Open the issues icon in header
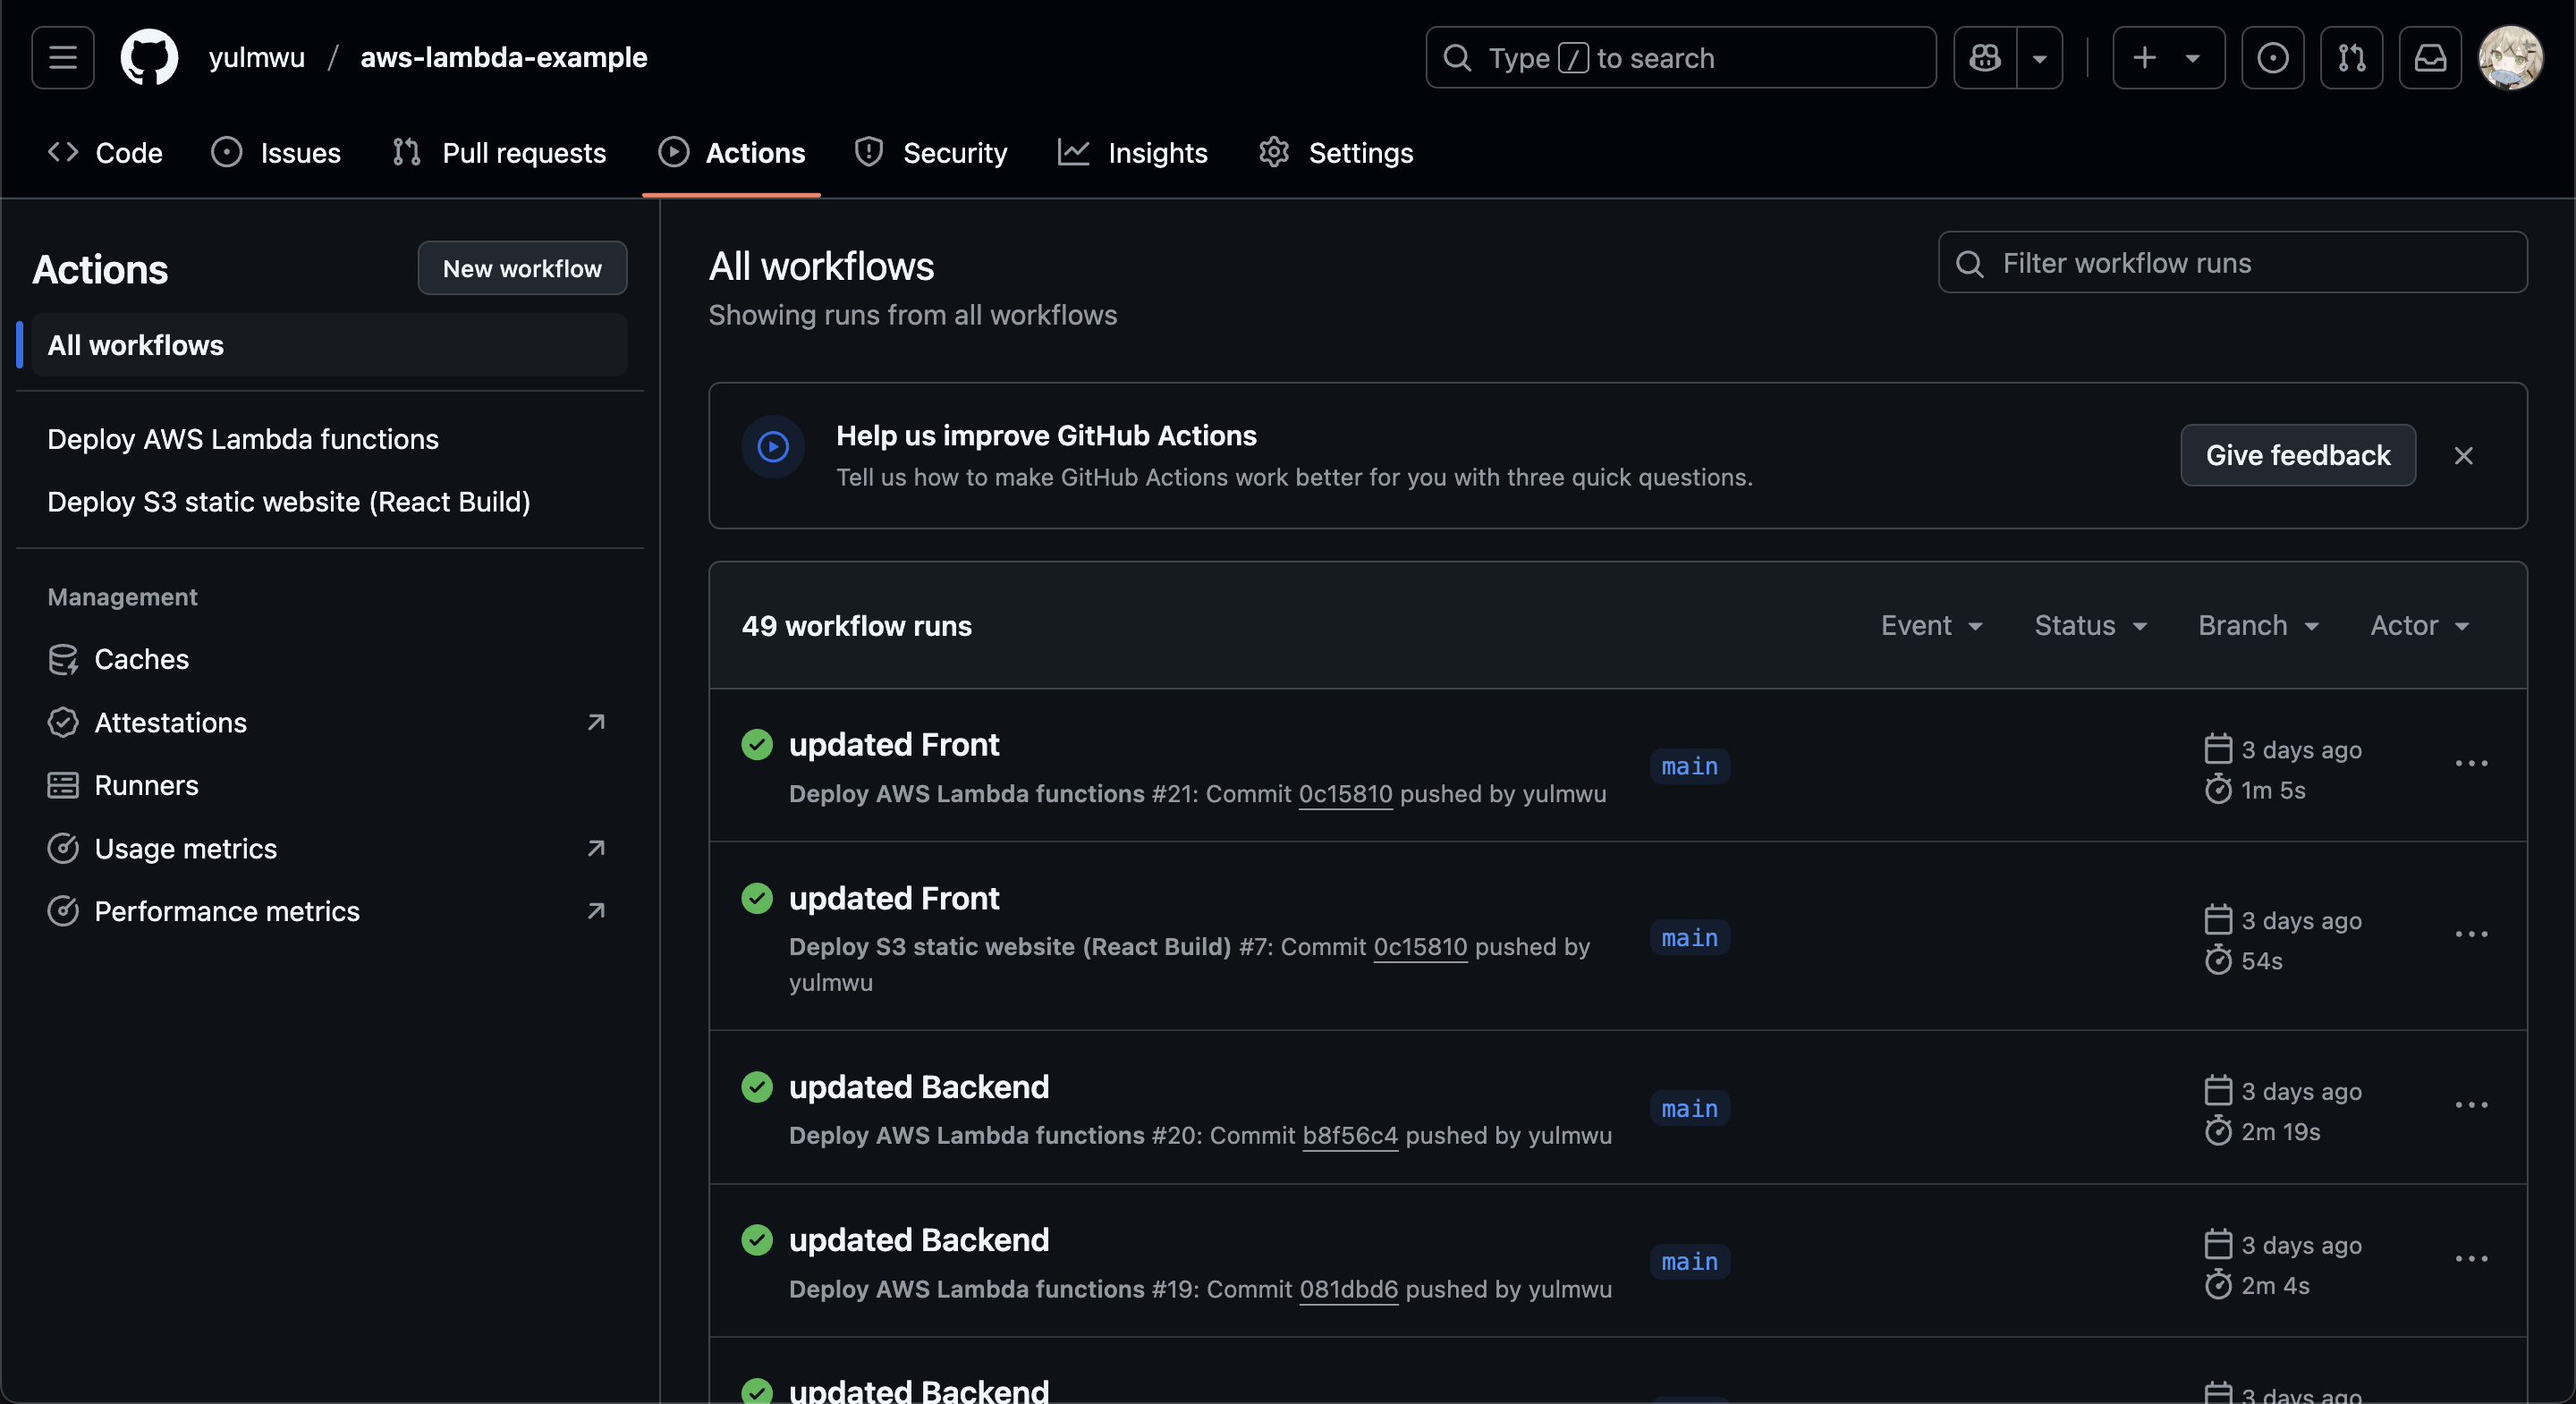Screen dimensions: 2576x1404 click(x=2272, y=58)
